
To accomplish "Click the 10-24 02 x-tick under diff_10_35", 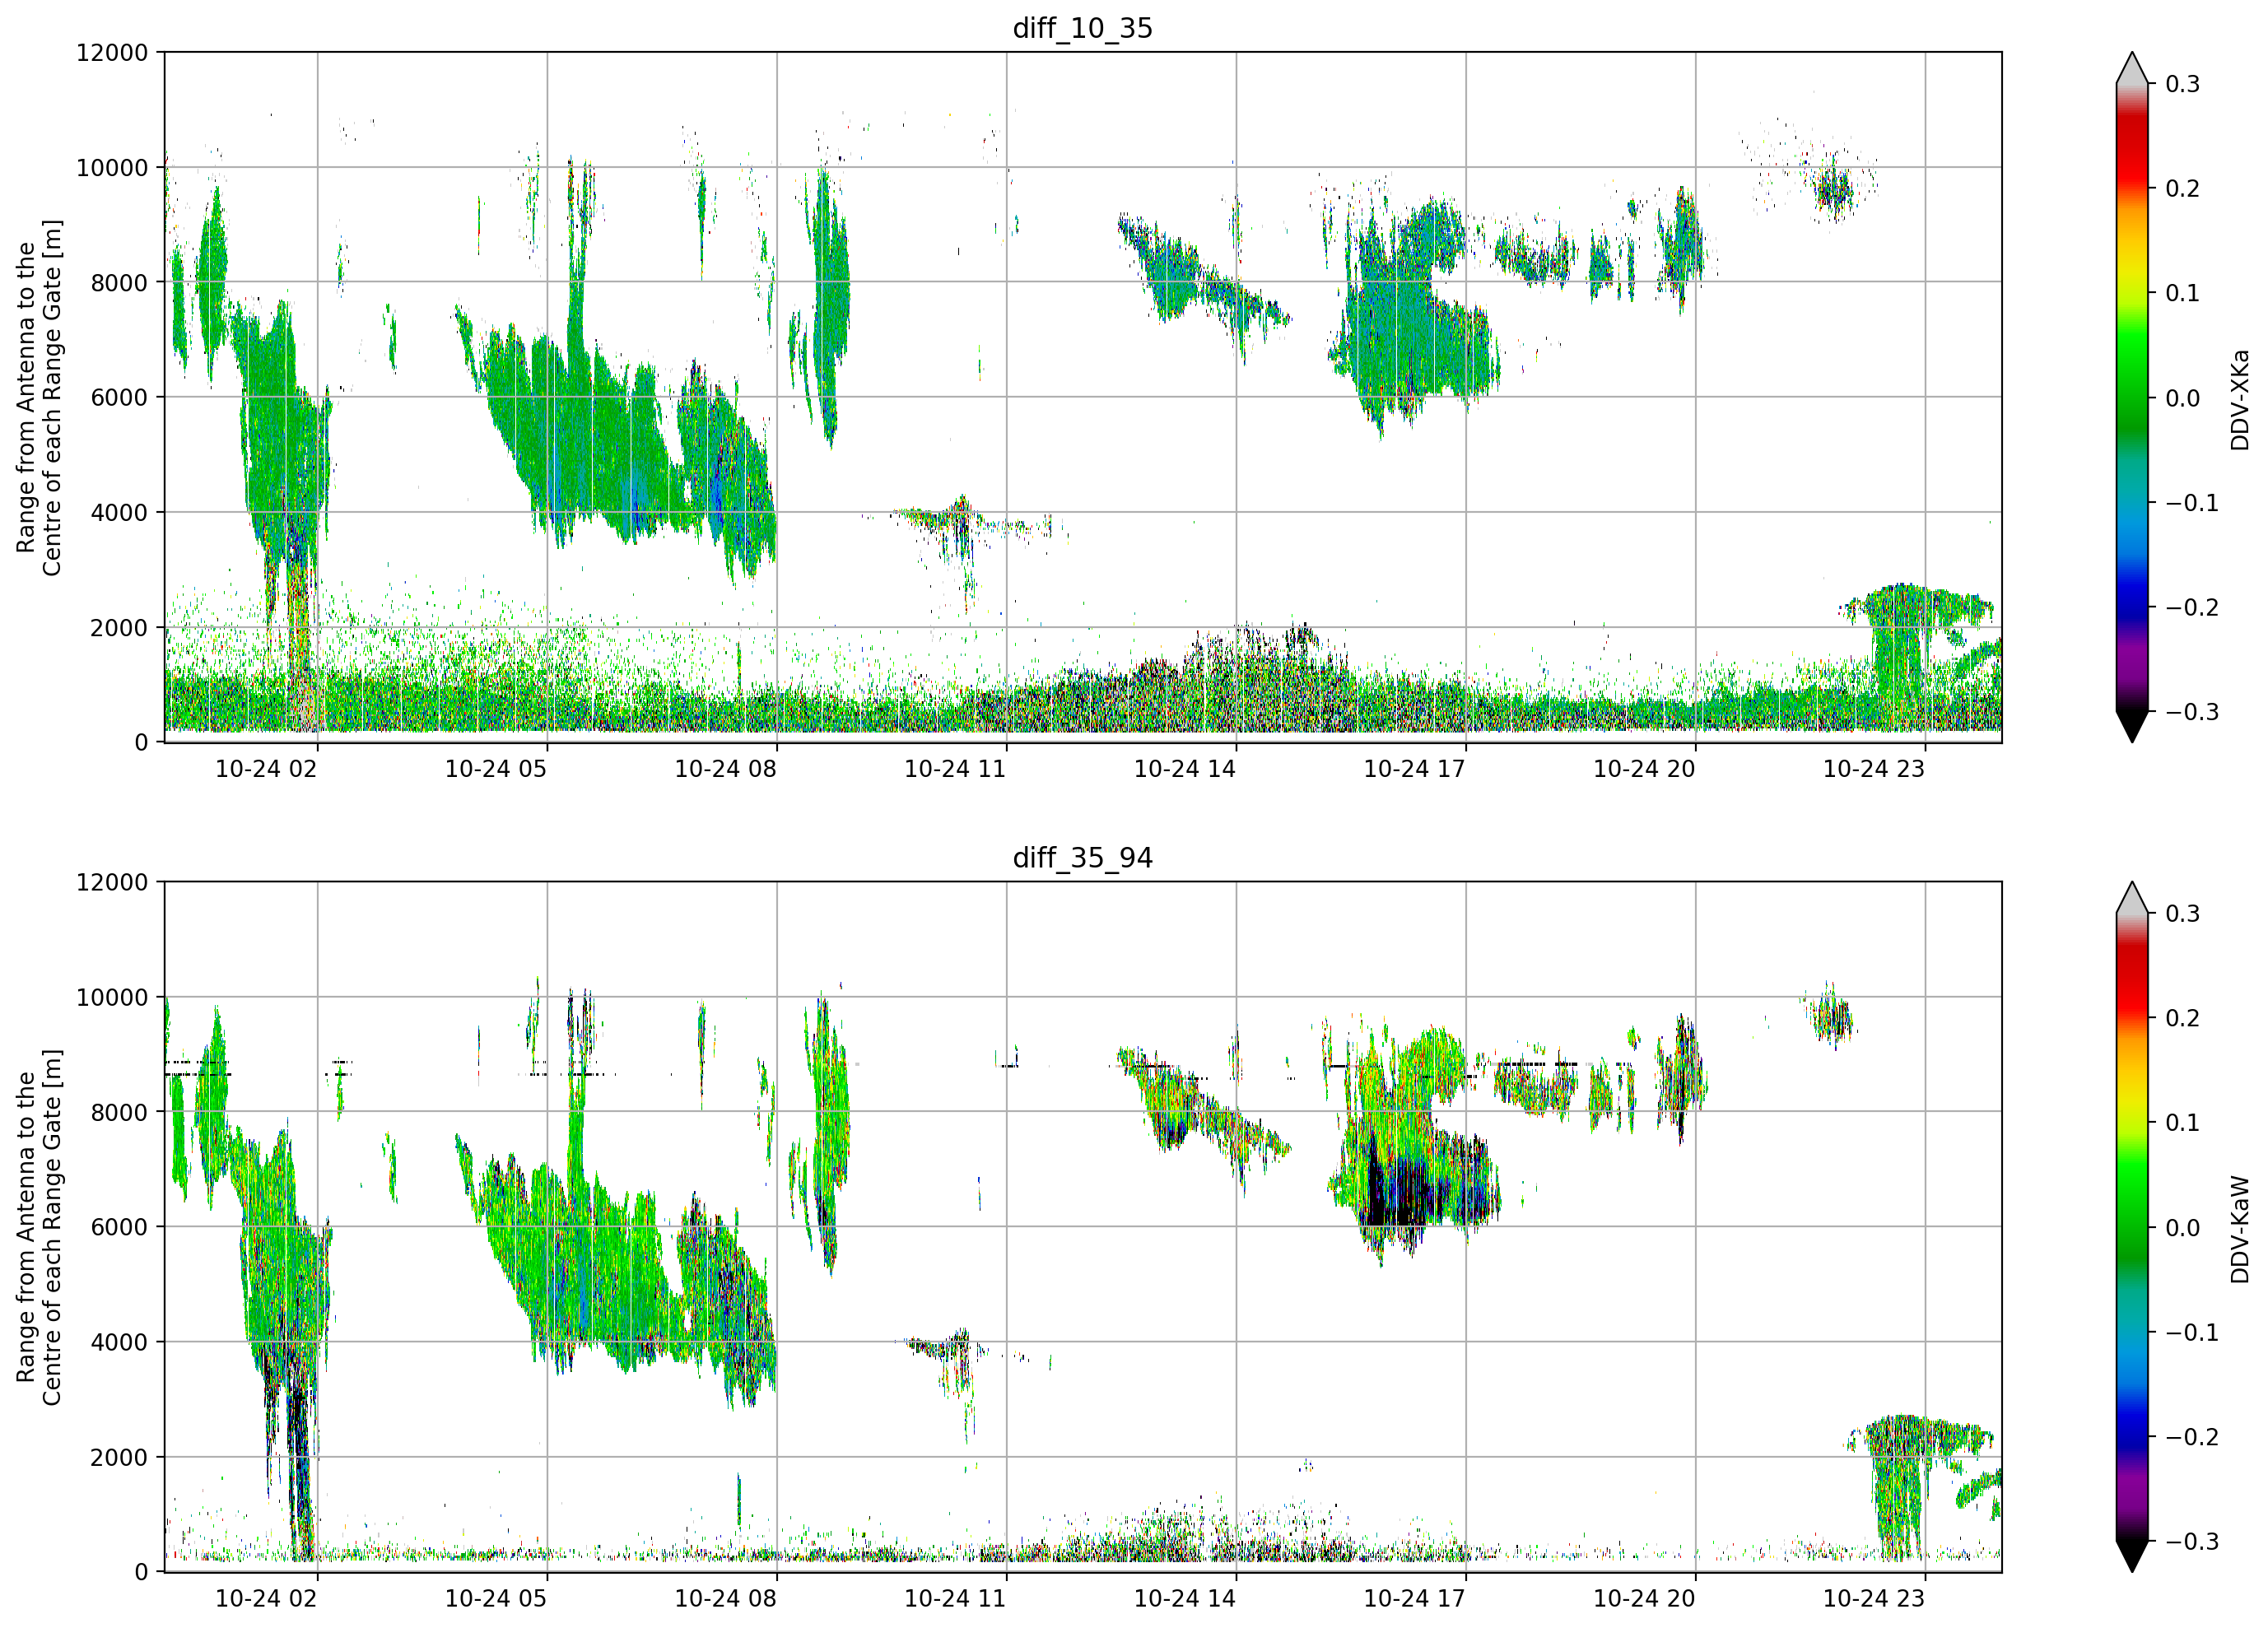I will 266,769.
